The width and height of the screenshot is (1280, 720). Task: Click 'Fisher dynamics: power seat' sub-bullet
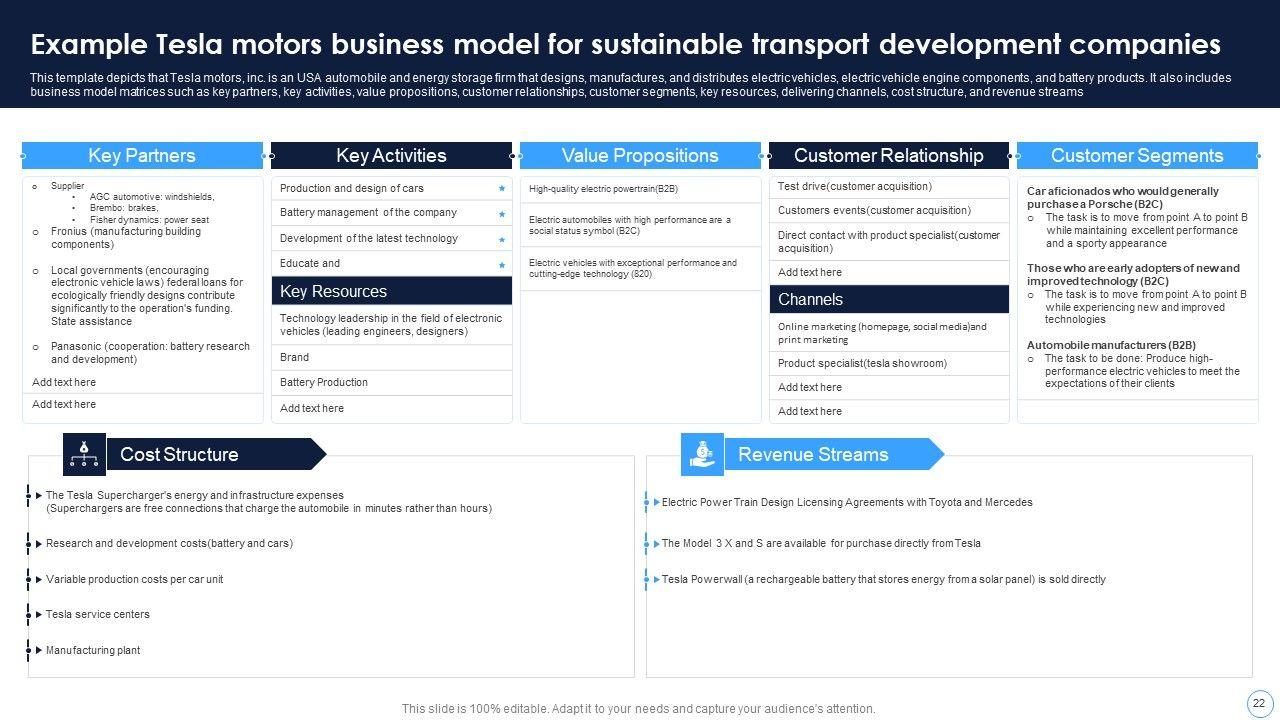pyautogui.click(x=149, y=220)
